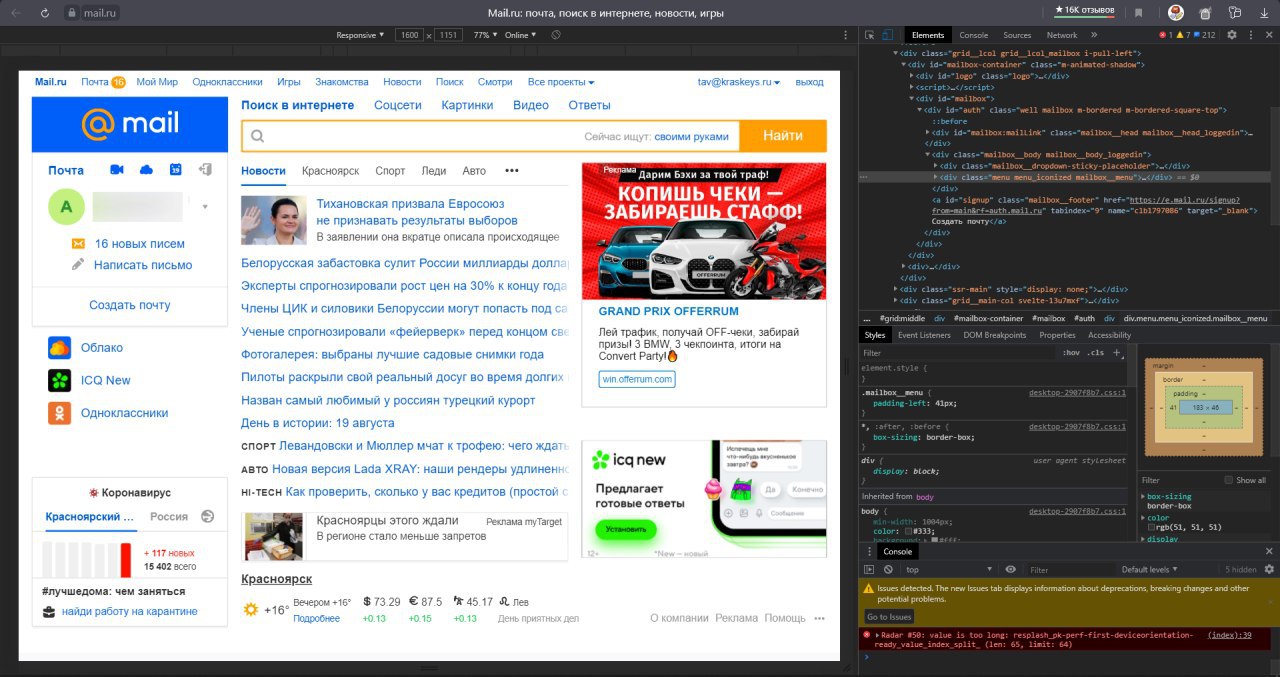Image resolution: width=1280 pixels, height=677 pixels.
Task: Clear the console with the ban icon
Action: coord(888,569)
